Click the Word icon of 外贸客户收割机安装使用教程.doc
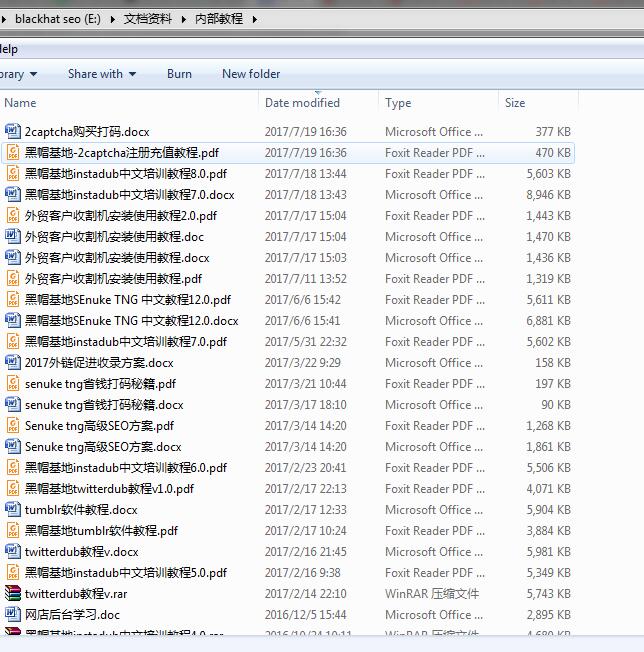644x652 pixels. click(x=12, y=237)
